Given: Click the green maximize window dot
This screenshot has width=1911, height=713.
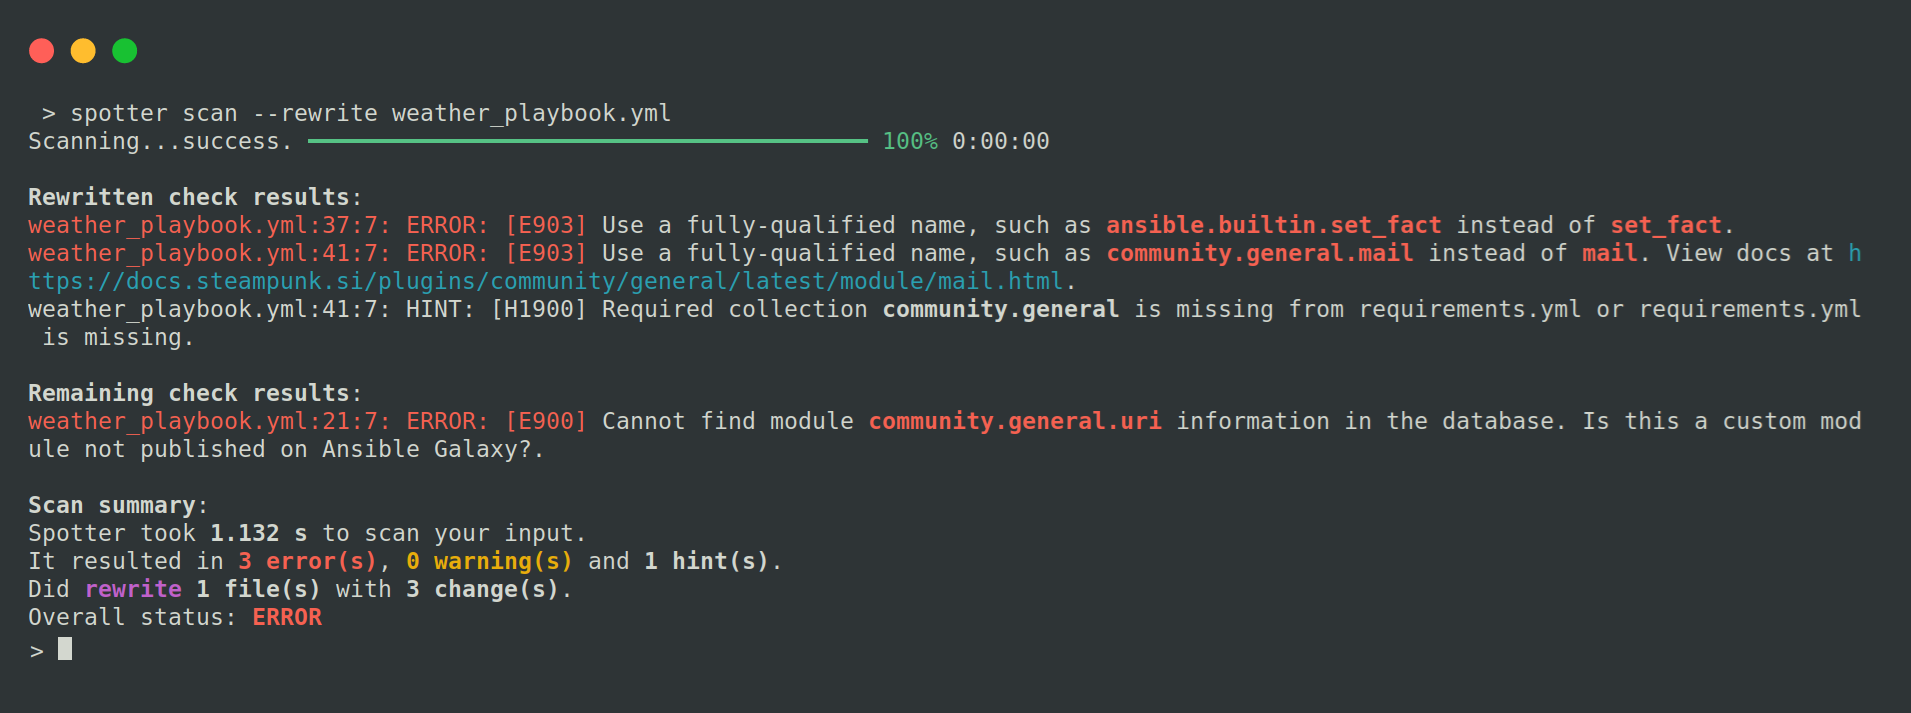Looking at the screenshot, I should pyautogui.click(x=125, y=51).
